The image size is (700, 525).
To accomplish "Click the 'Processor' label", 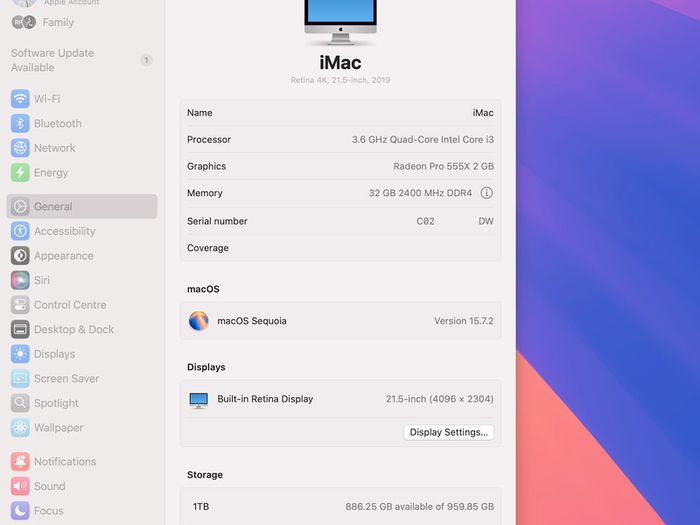I will pos(209,139).
